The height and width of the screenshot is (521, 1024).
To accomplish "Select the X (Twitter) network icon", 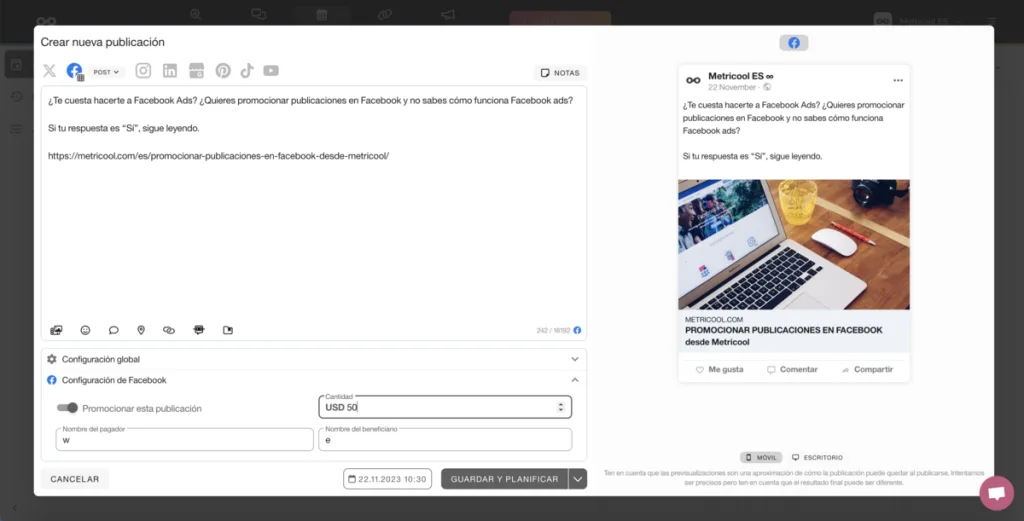I will coord(50,71).
